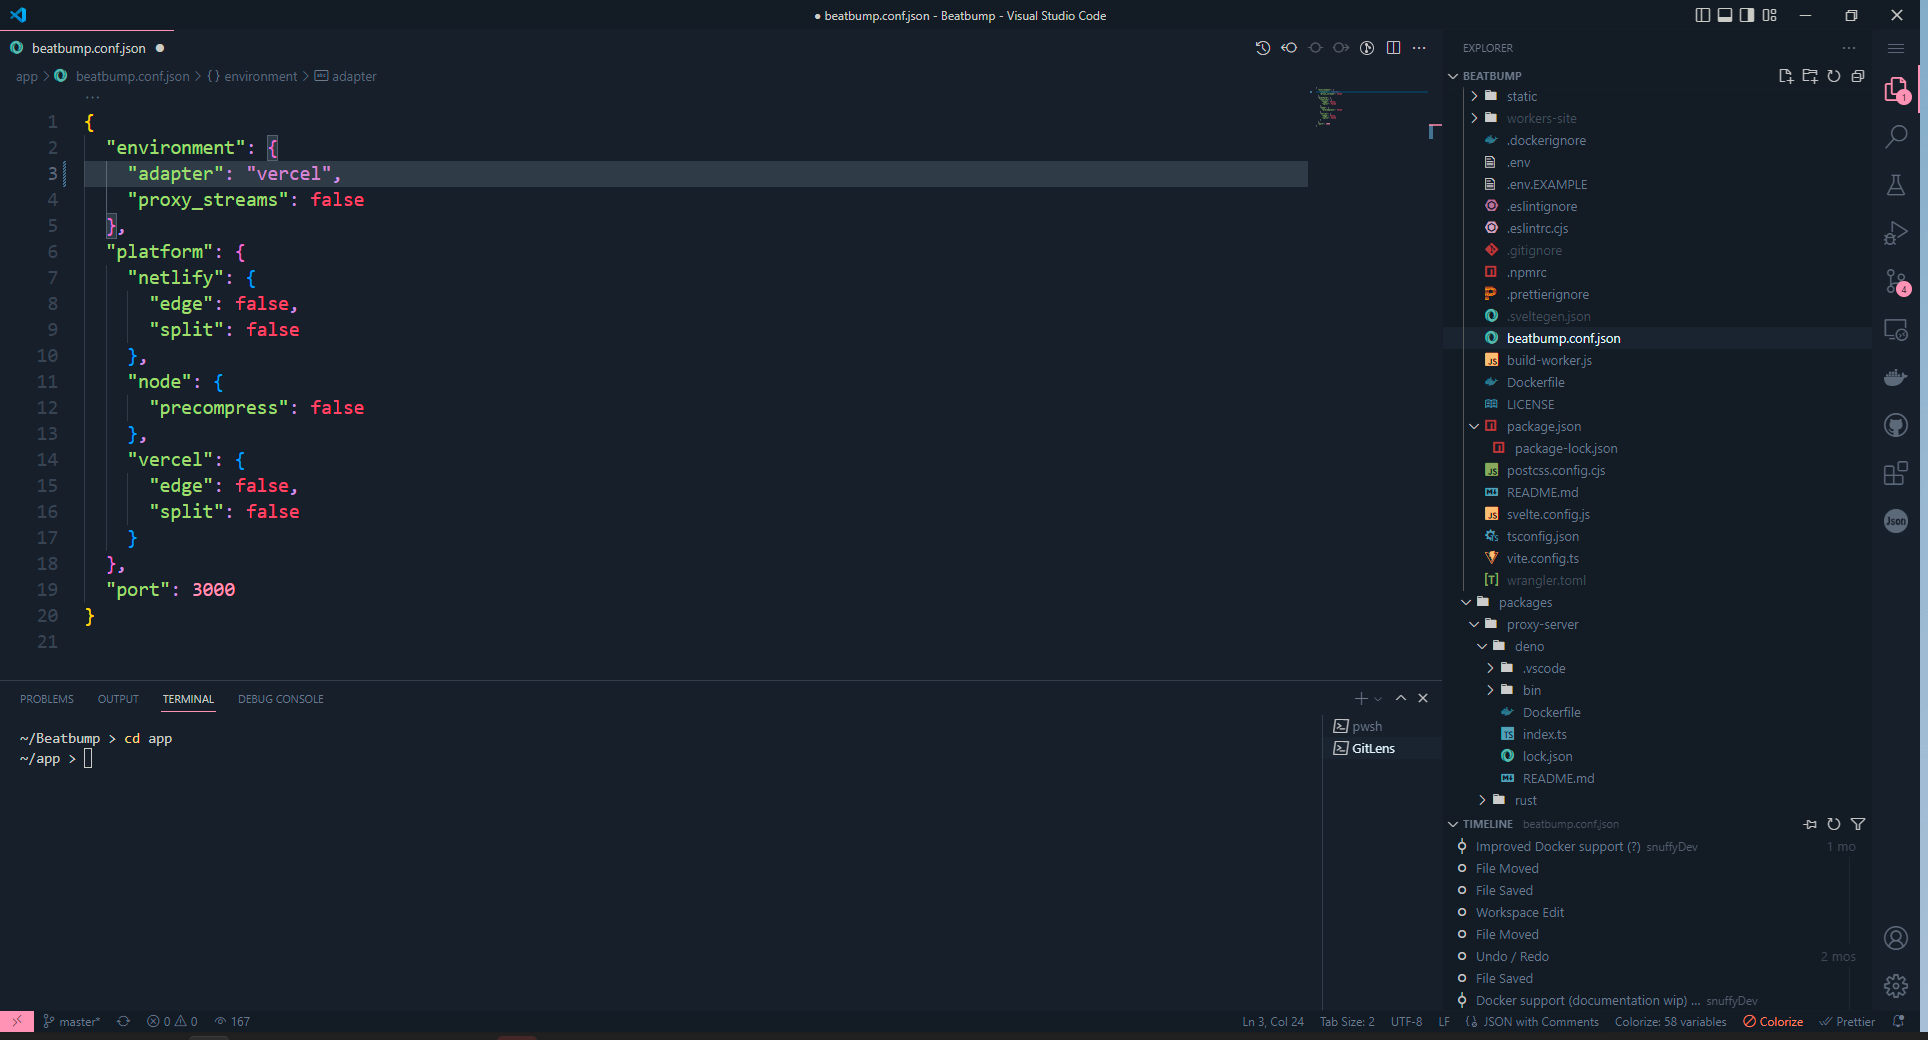1928x1040 pixels.
Task: Toggle the secondary side bar layout
Action: (1747, 15)
